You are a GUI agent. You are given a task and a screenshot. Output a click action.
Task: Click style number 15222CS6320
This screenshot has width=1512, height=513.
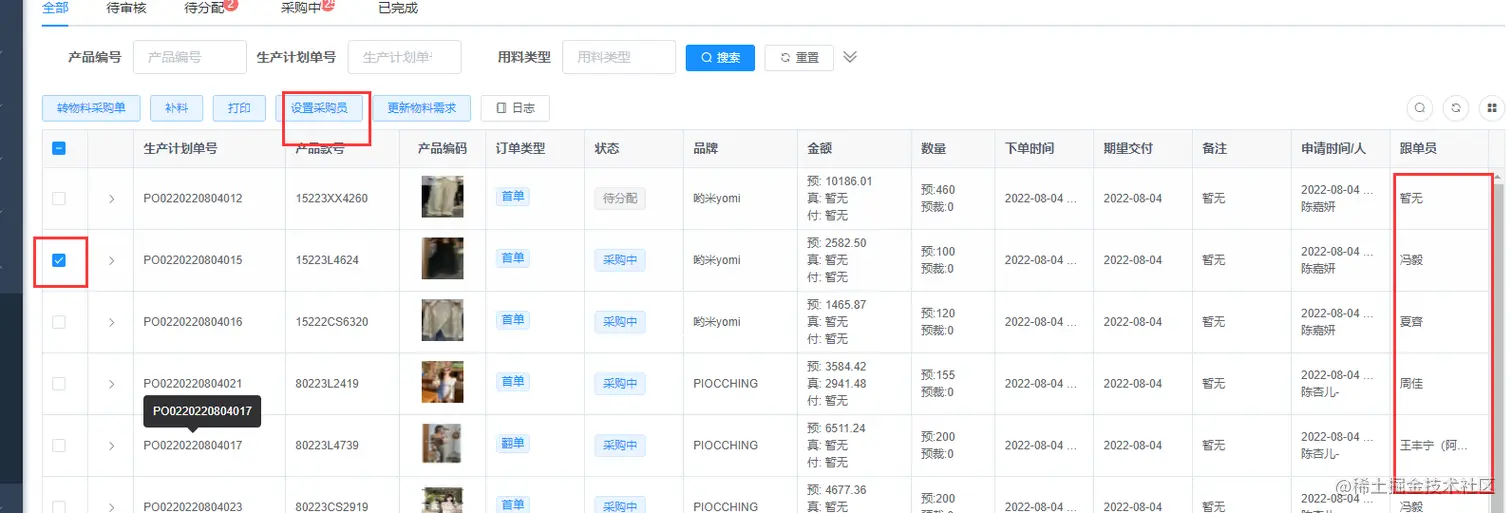pyautogui.click(x=332, y=322)
